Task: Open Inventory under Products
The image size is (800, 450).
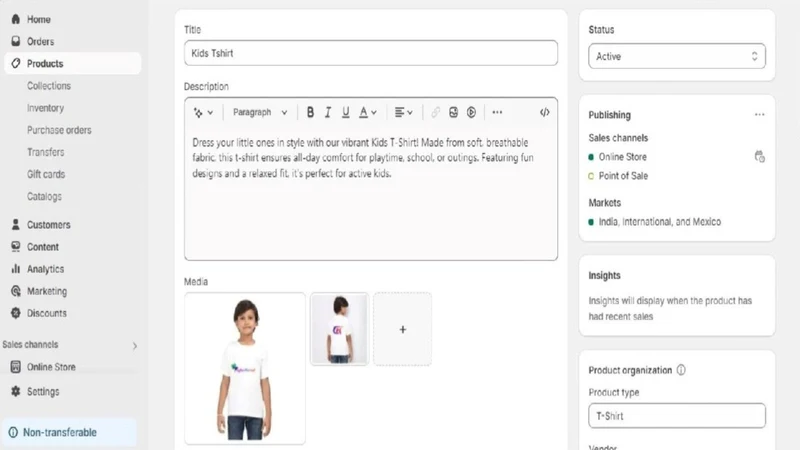Action: click(x=45, y=108)
